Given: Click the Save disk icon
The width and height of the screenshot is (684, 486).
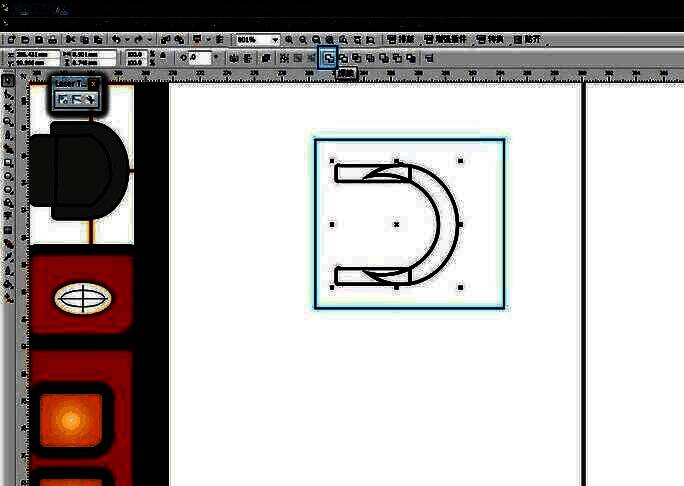Looking at the screenshot, I should click(37, 39).
